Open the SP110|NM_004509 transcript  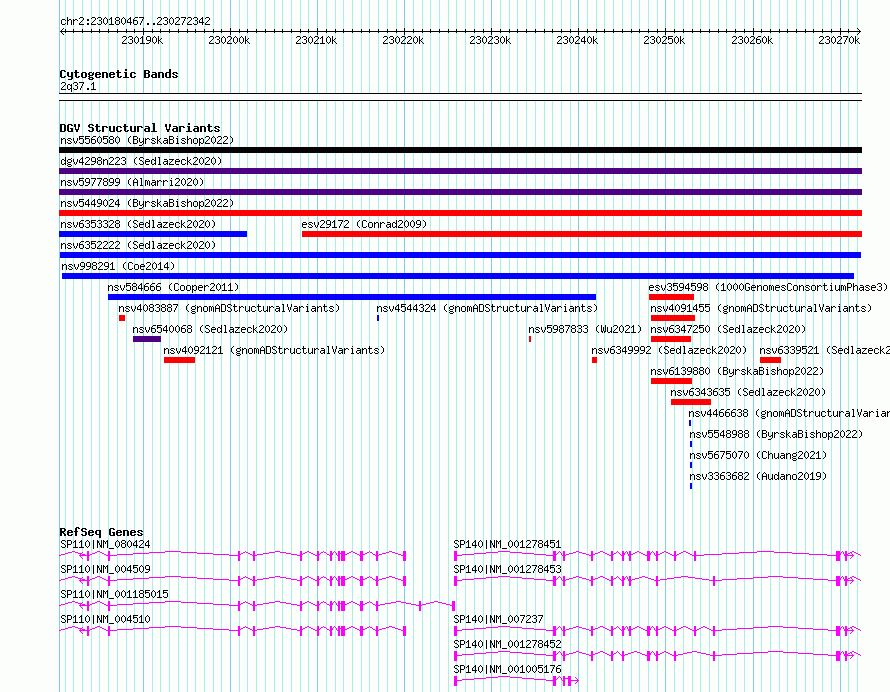233,580
